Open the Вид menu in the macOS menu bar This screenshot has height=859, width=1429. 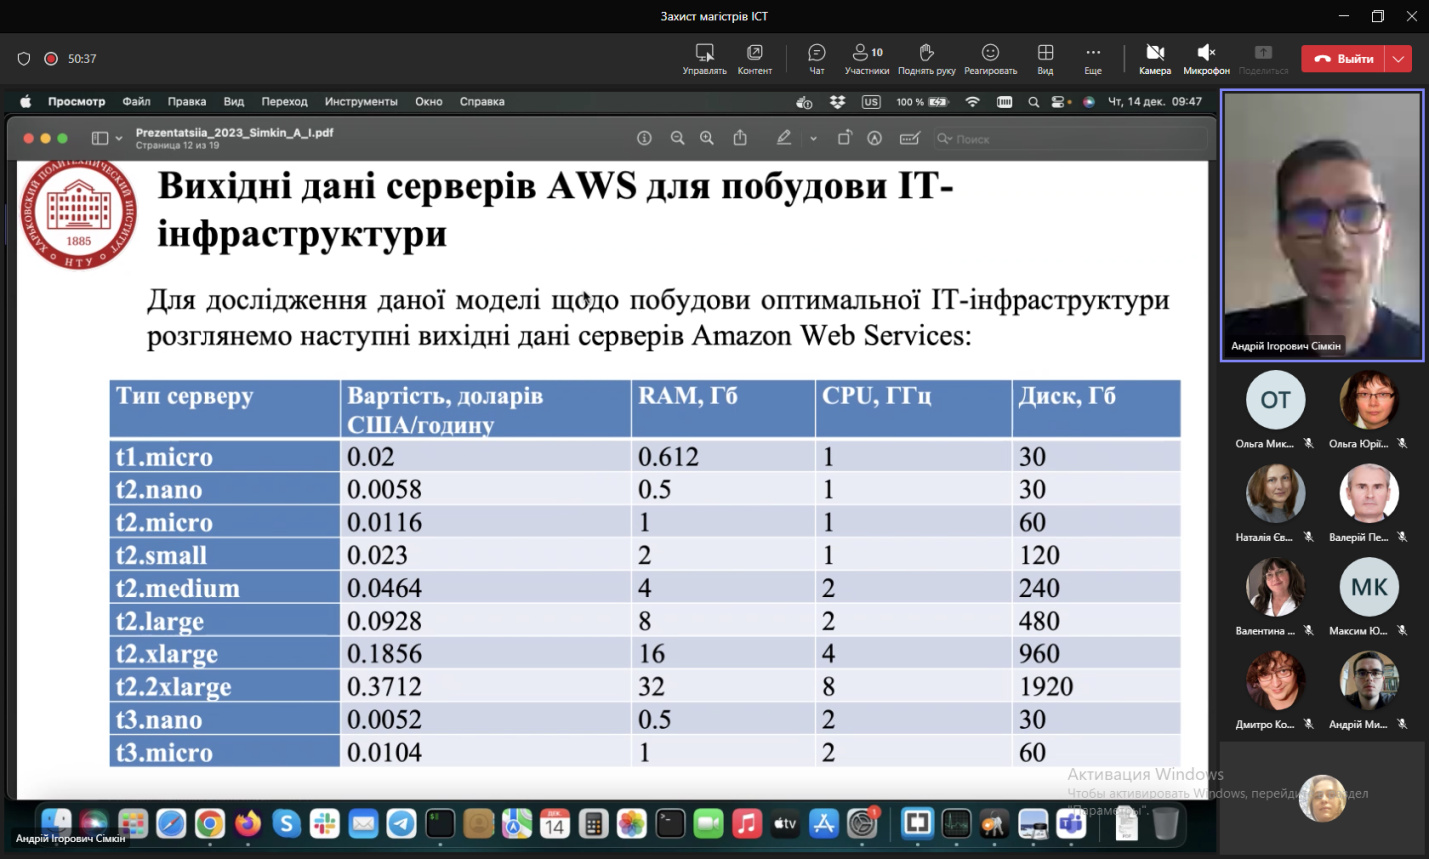pos(234,101)
